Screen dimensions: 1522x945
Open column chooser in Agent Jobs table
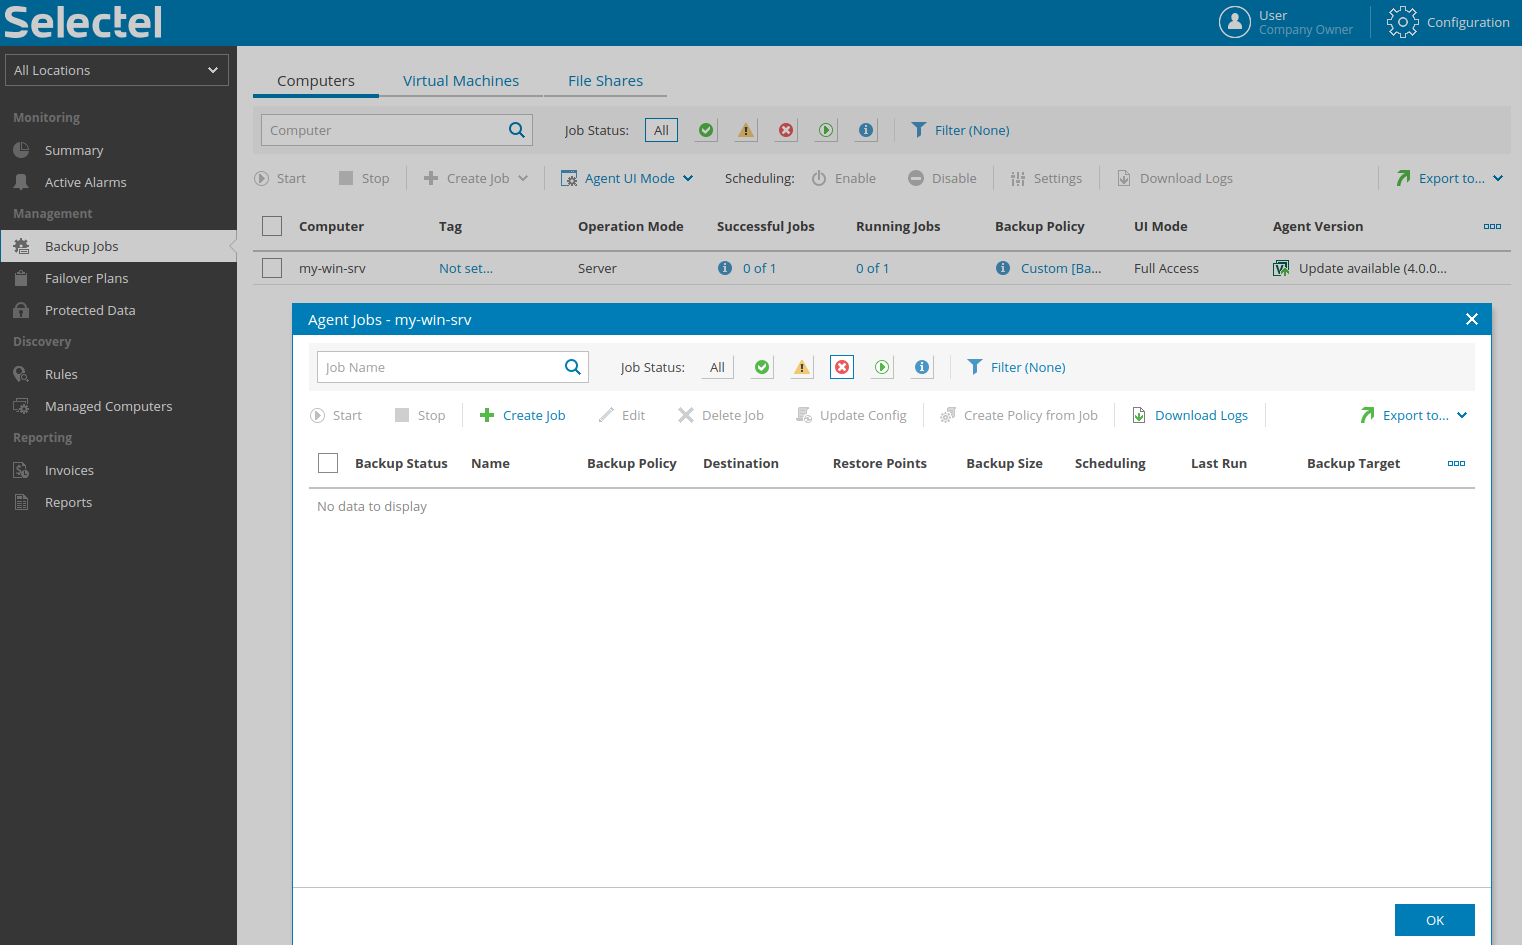click(x=1456, y=463)
